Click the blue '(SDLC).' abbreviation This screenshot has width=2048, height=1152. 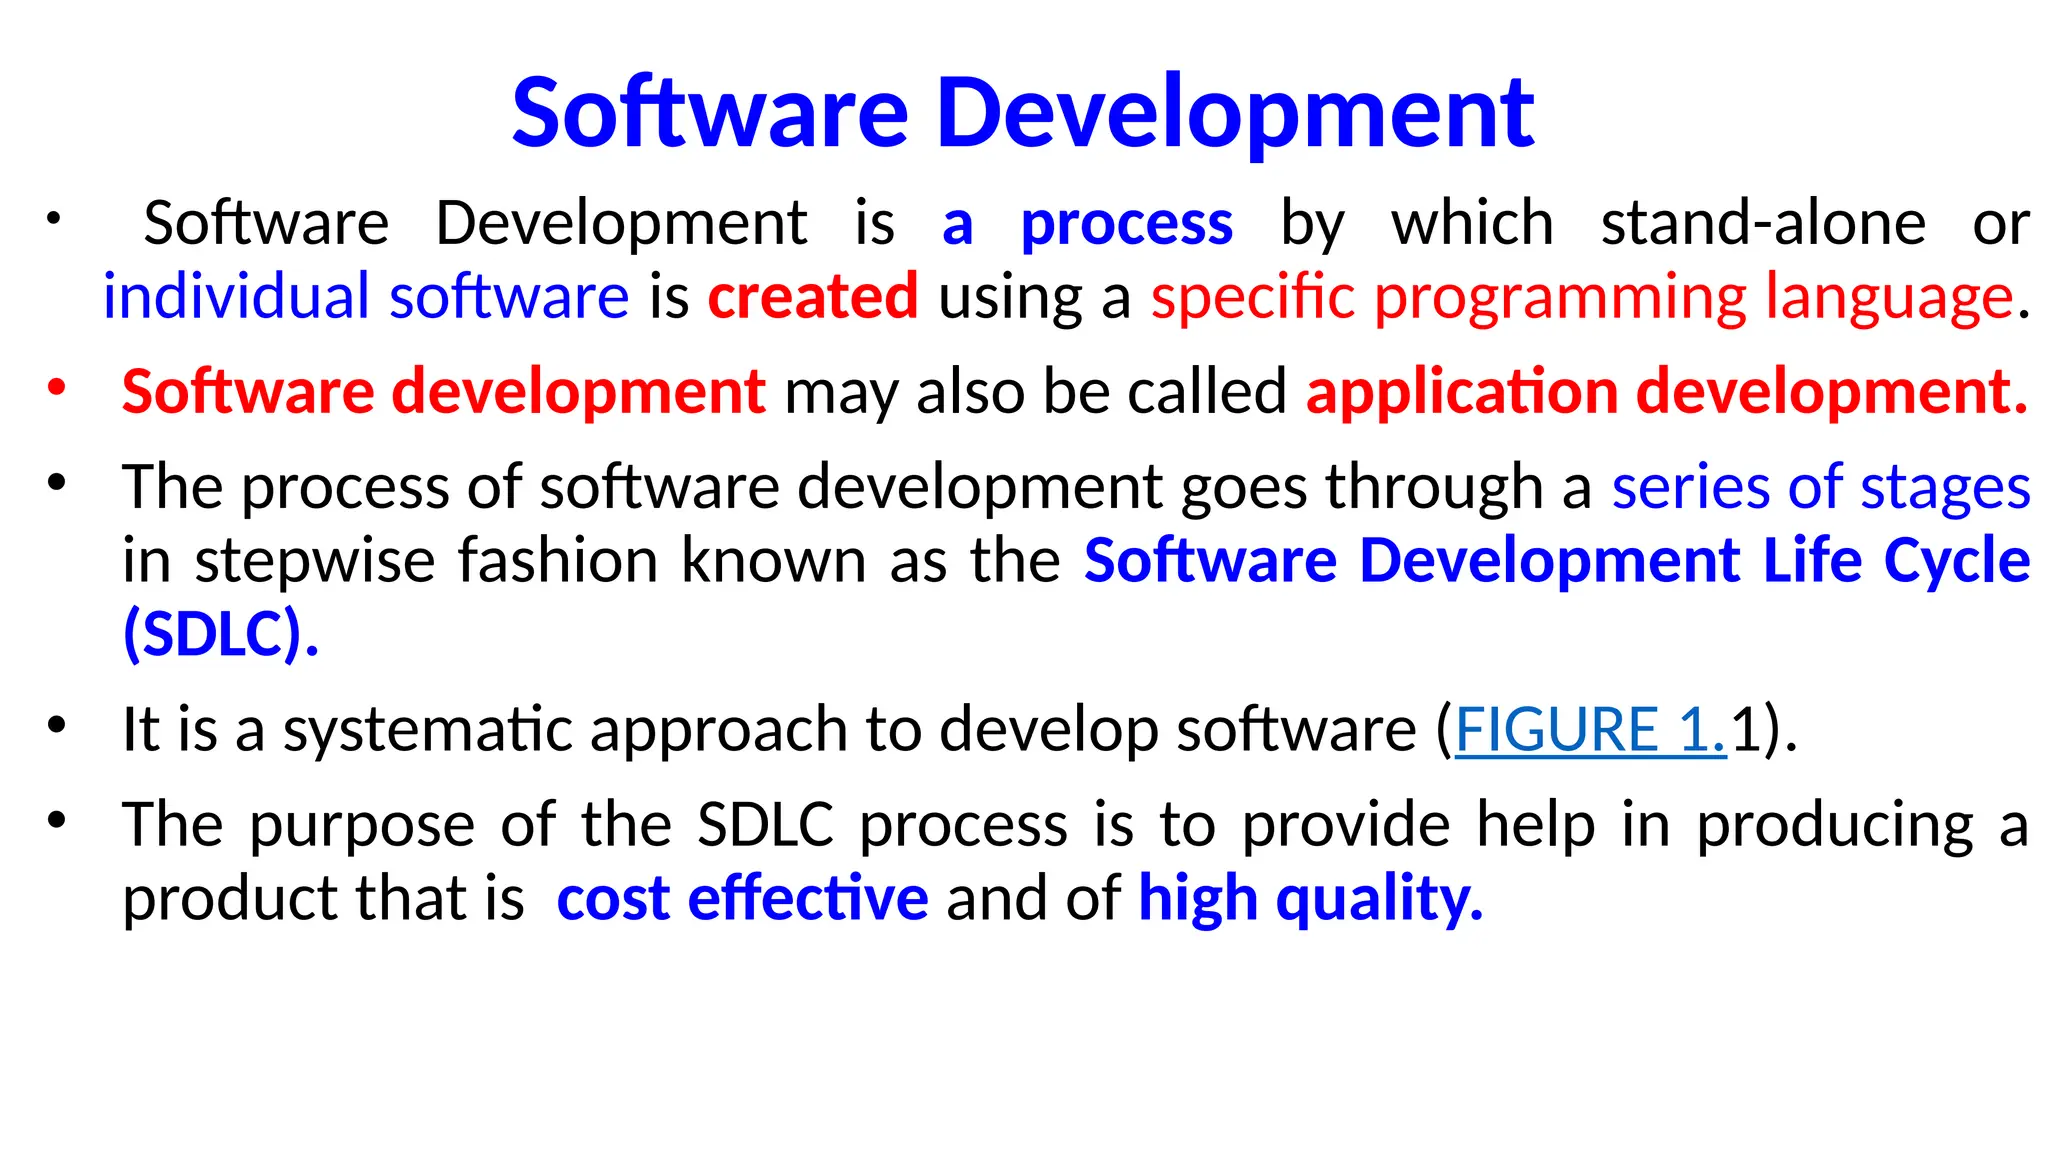[220, 634]
